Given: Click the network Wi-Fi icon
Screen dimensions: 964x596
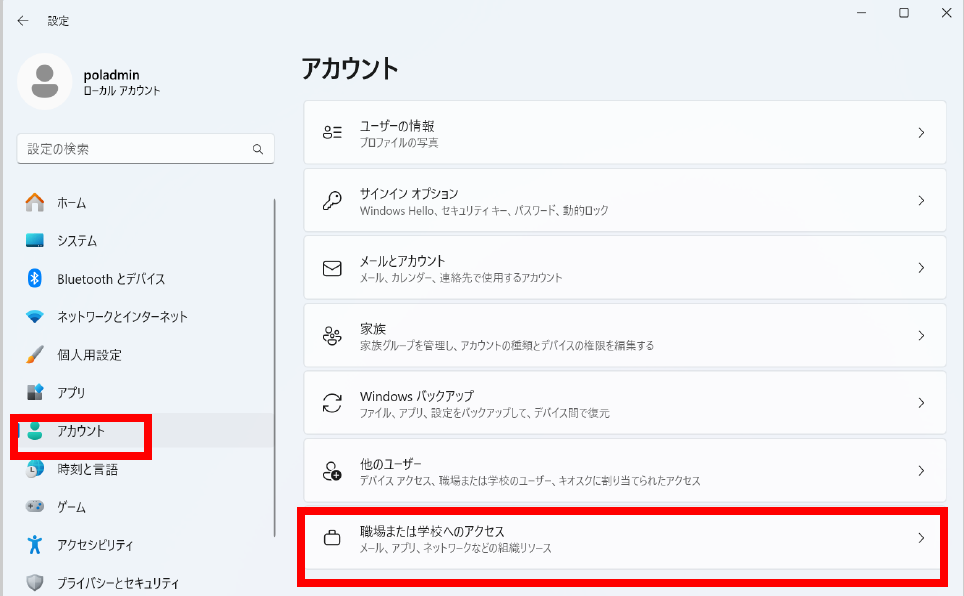Looking at the screenshot, I should point(35,317).
